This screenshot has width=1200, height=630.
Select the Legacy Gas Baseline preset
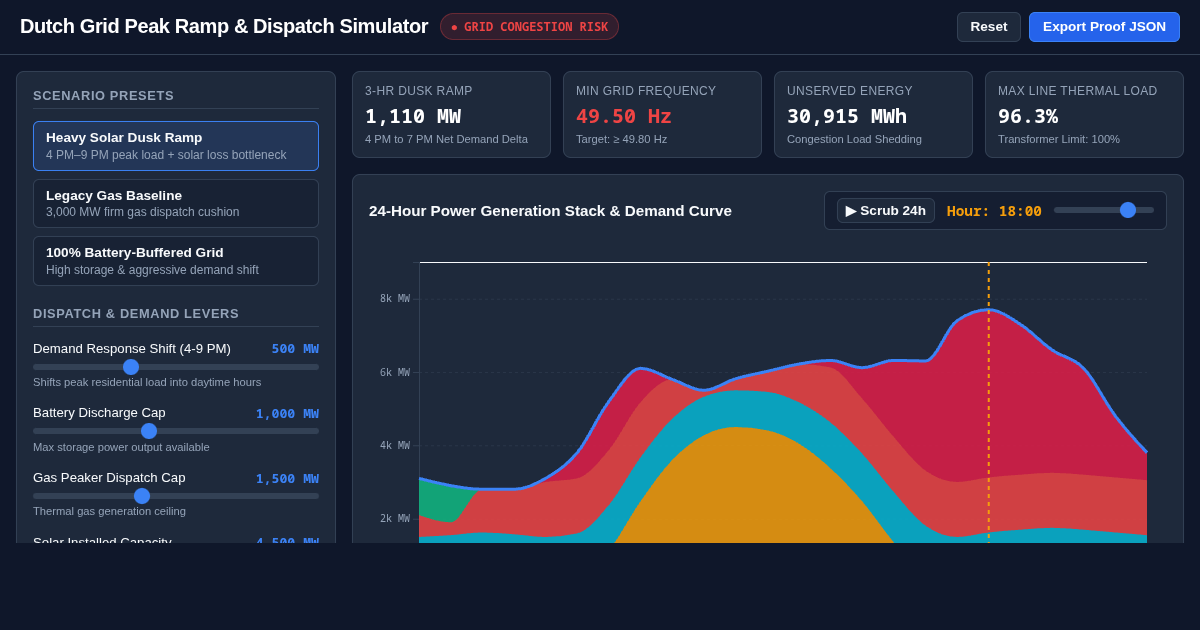pyautogui.click(x=176, y=203)
